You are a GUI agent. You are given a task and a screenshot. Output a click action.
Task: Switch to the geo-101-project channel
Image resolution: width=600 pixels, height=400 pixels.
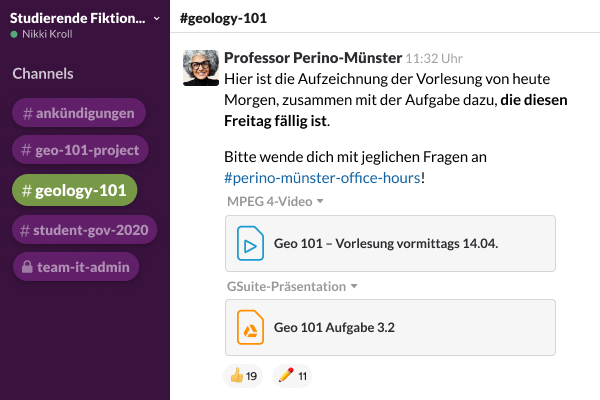click(80, 150)
